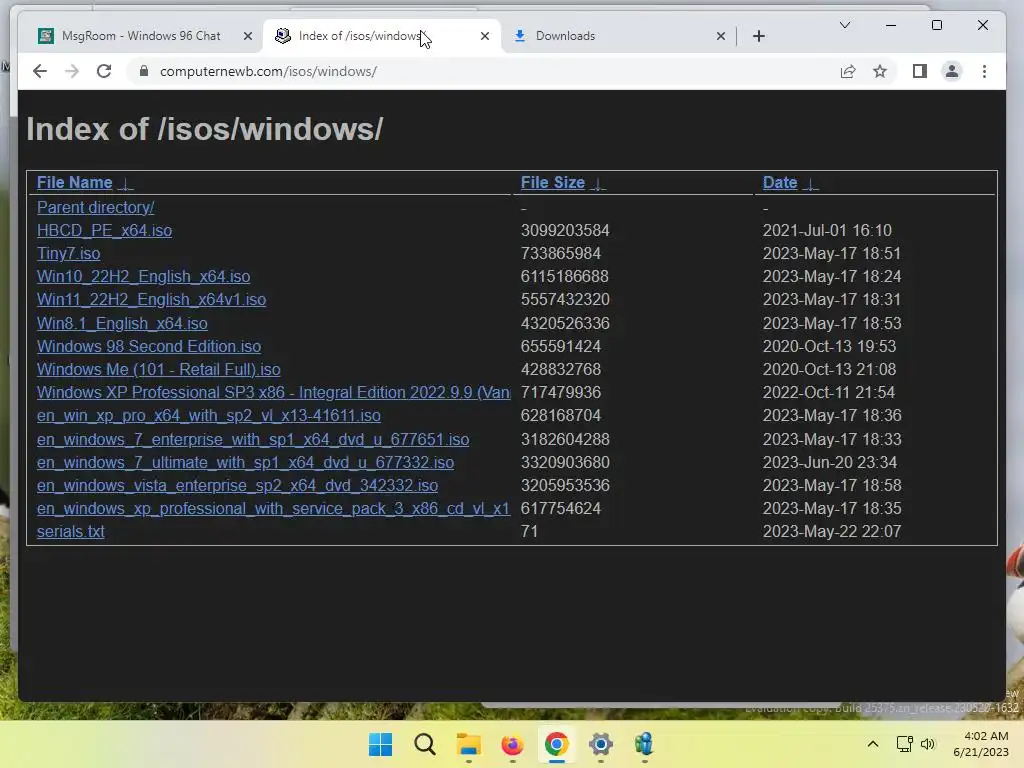The height and width of the screenshot is (768, 1024).
Task: Open the browser side panel
Action: pyautogui.click(x=920, y=71)
